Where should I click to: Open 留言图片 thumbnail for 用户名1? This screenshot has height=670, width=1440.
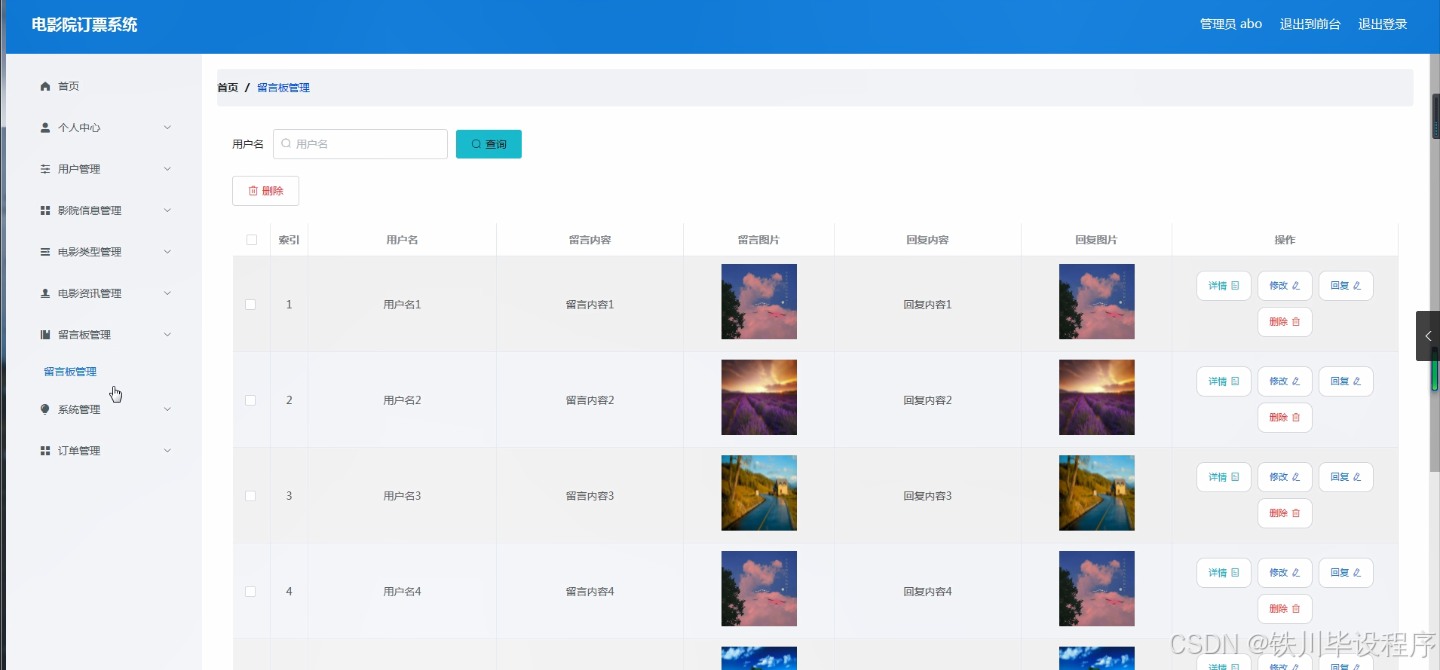[x=759, y=302]
